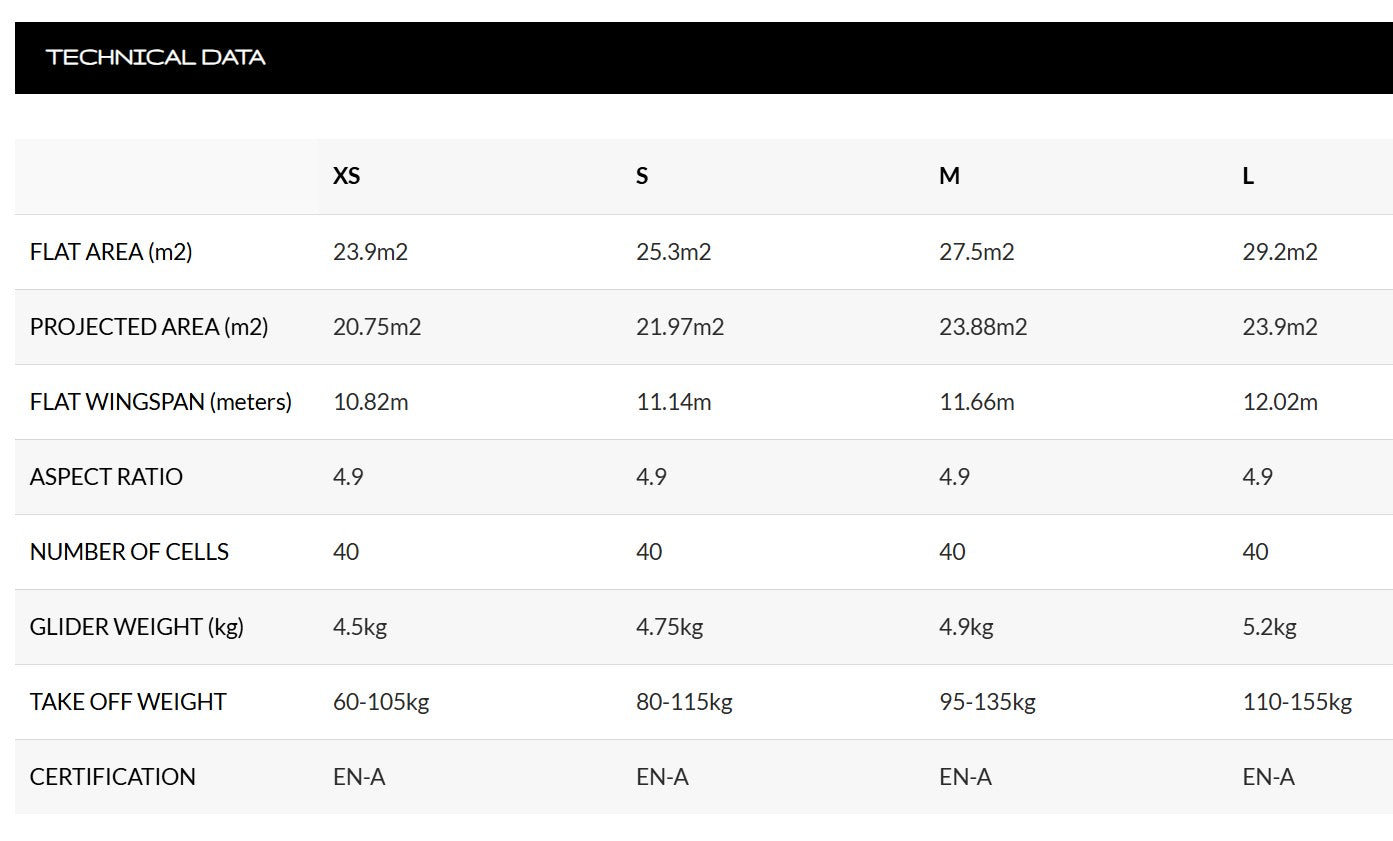Click the 11.66m flat wingspan value

pos(976,402)
